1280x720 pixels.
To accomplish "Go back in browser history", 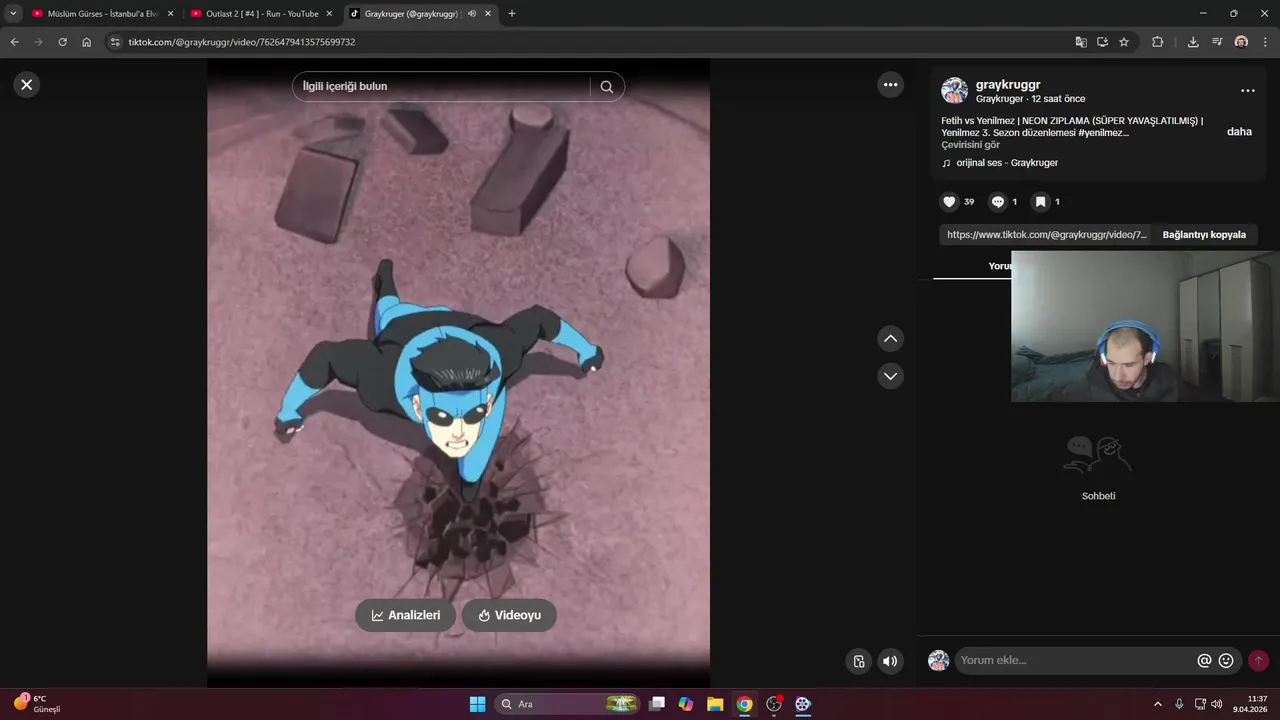I will 14,42.
